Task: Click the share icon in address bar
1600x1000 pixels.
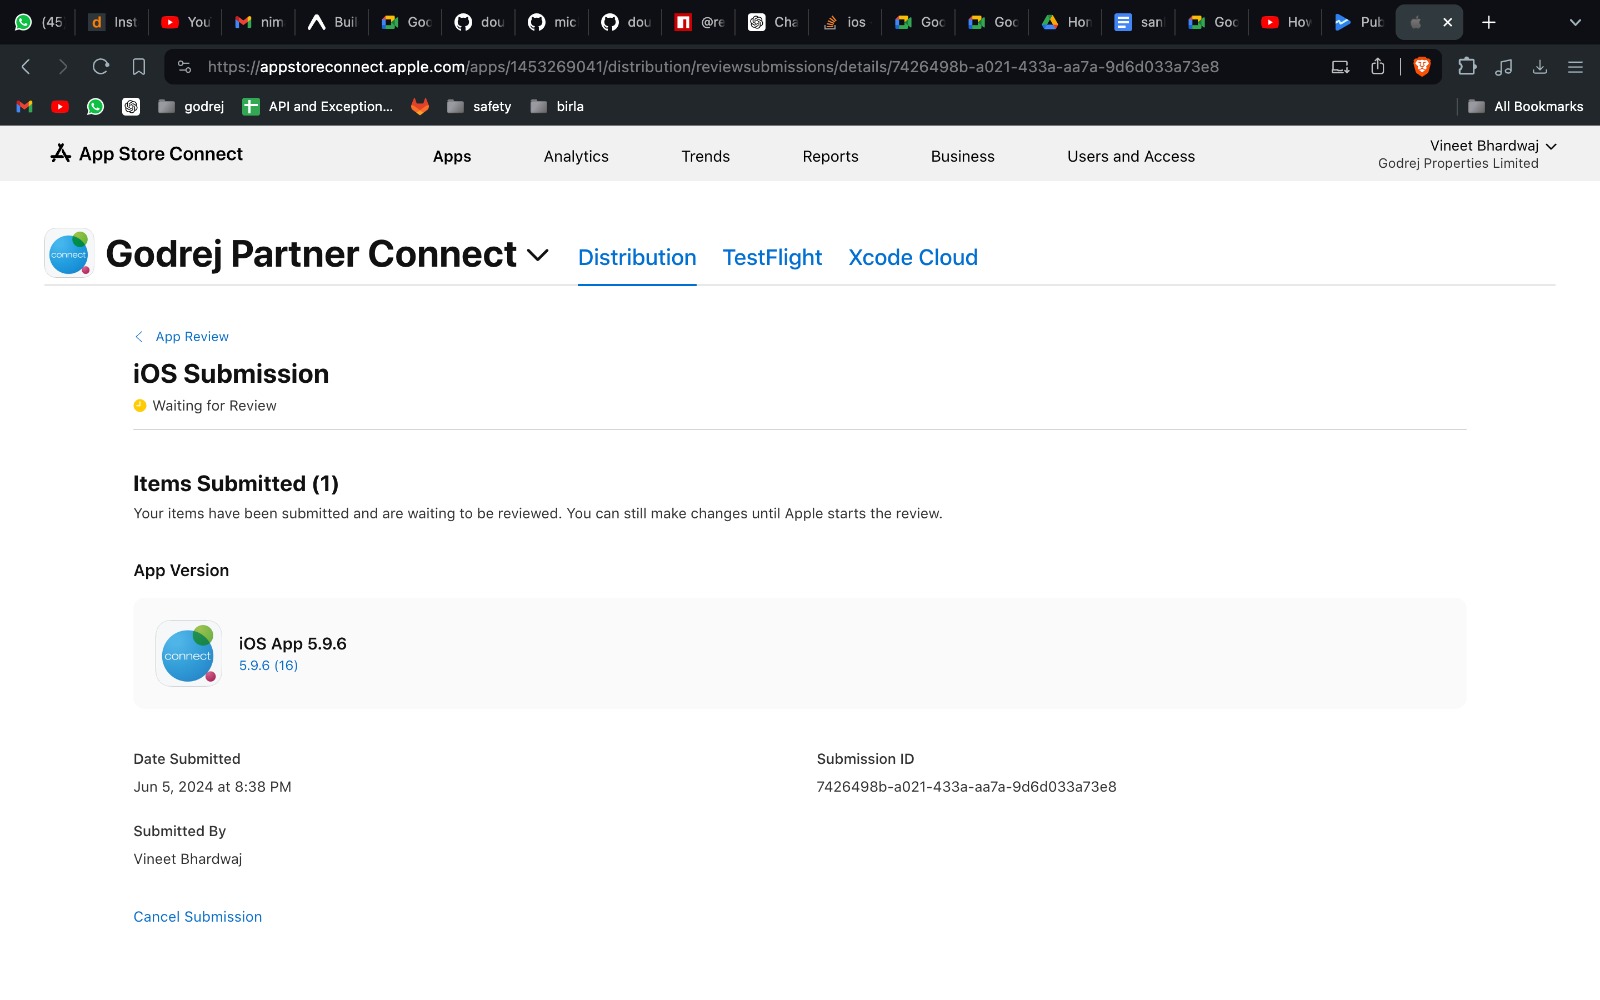Action: tap(1378, 67)
